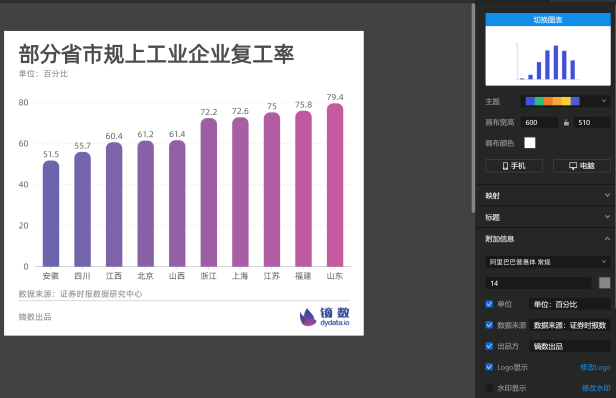Switch to 电脑 desktop layout
Viewport: 616px width, 398px height.
582,166
